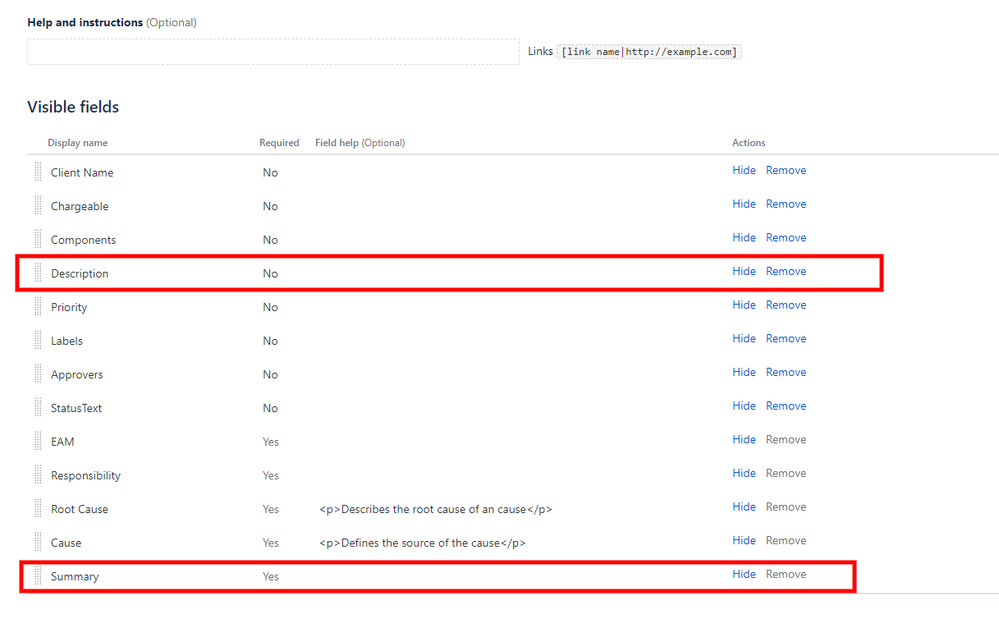Hide the Cause field
Screen dimensions: 999x619
(x=744, y=541)
